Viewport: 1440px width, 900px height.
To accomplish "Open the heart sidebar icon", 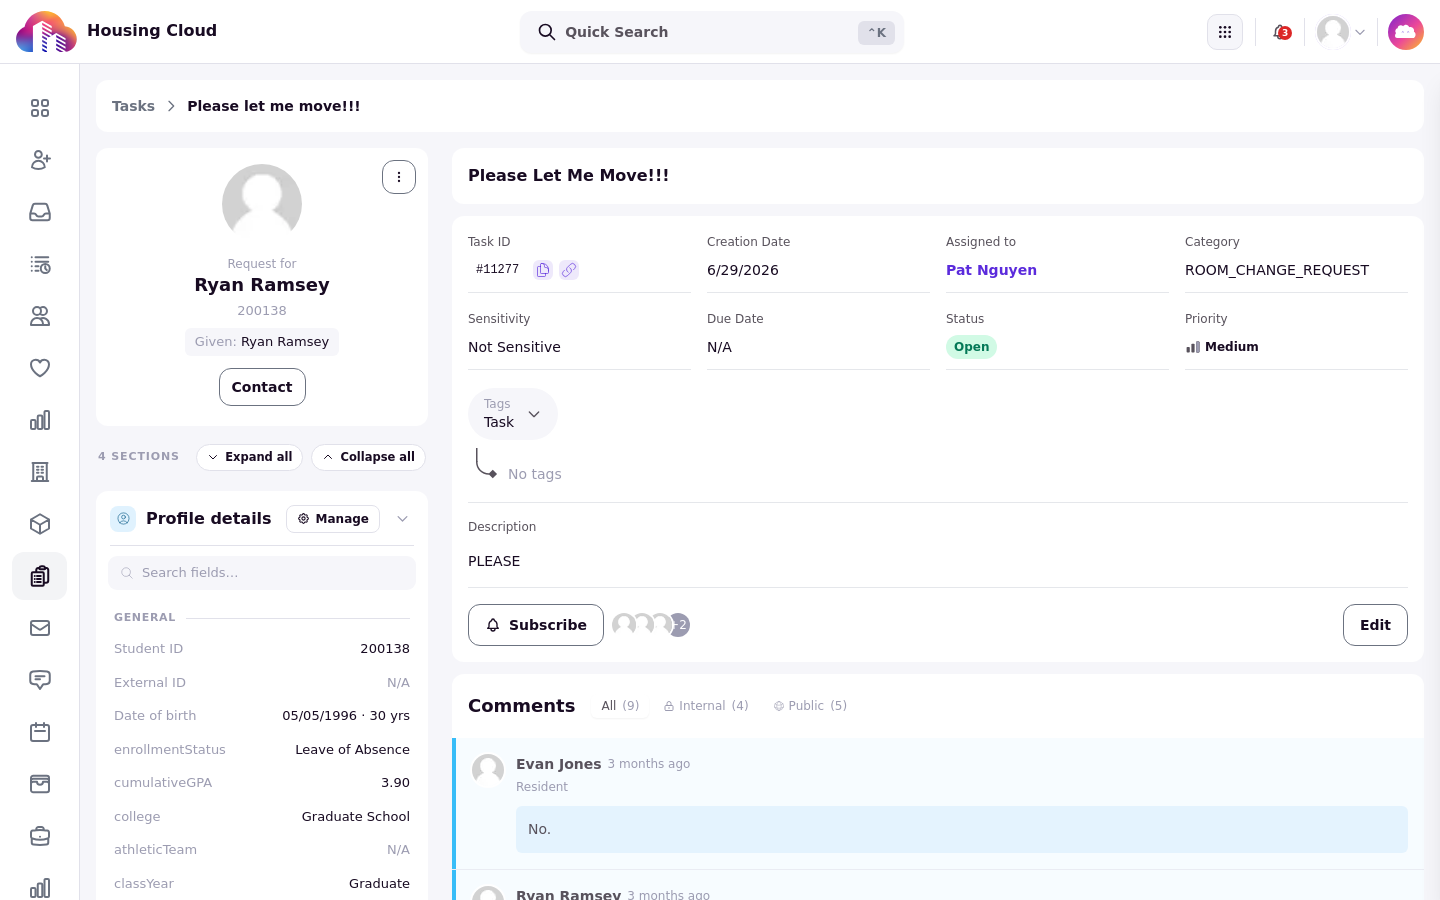I will [x=40, y=368].
